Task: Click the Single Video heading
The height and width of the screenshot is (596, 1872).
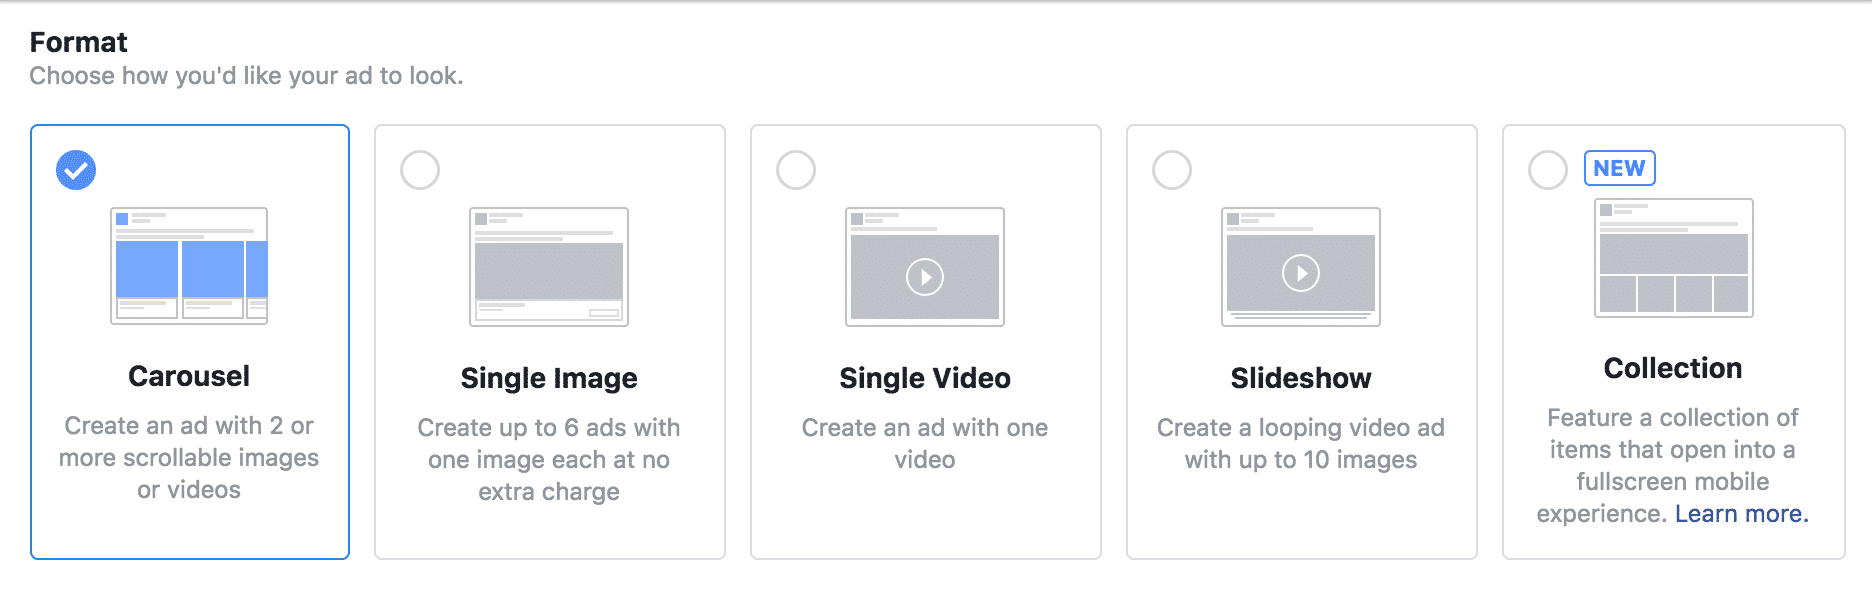Action: 925,378
